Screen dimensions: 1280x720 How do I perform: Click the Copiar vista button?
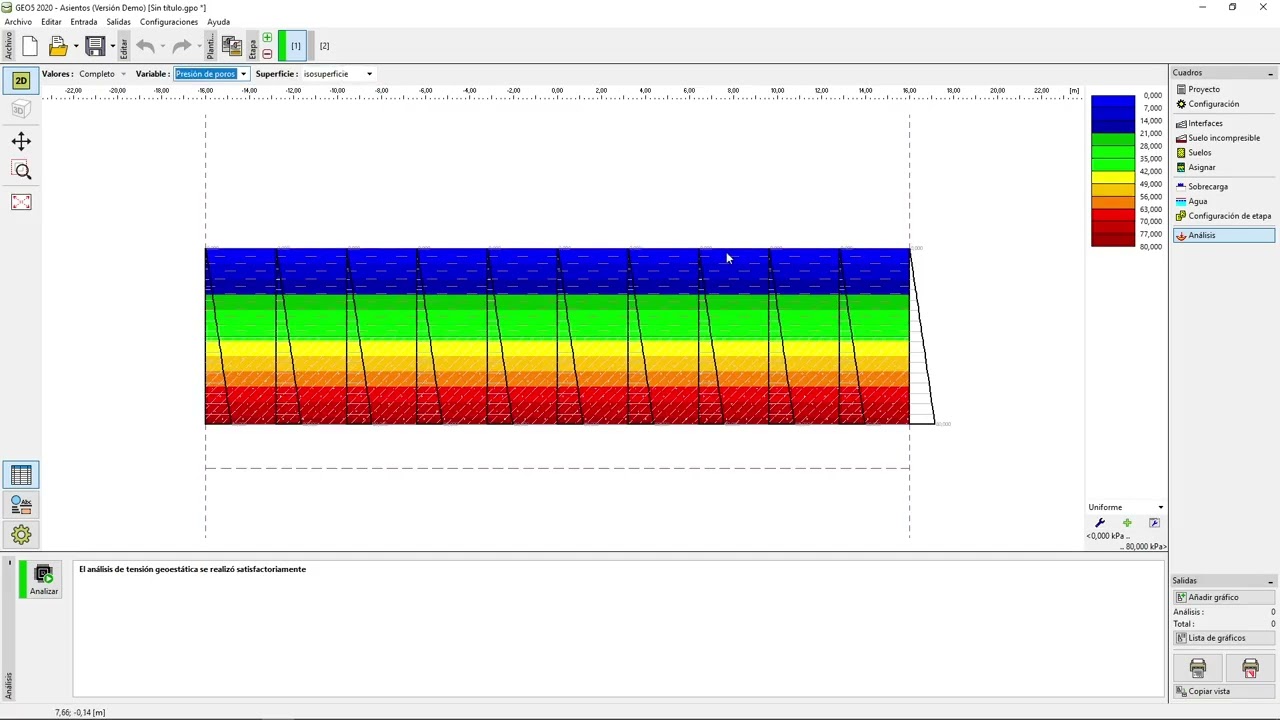coord(1223,691)
